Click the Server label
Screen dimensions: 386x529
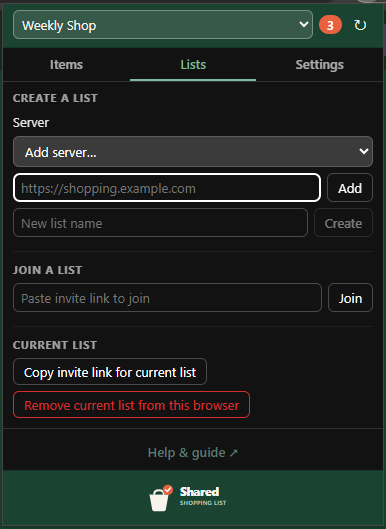coord(31,122)
